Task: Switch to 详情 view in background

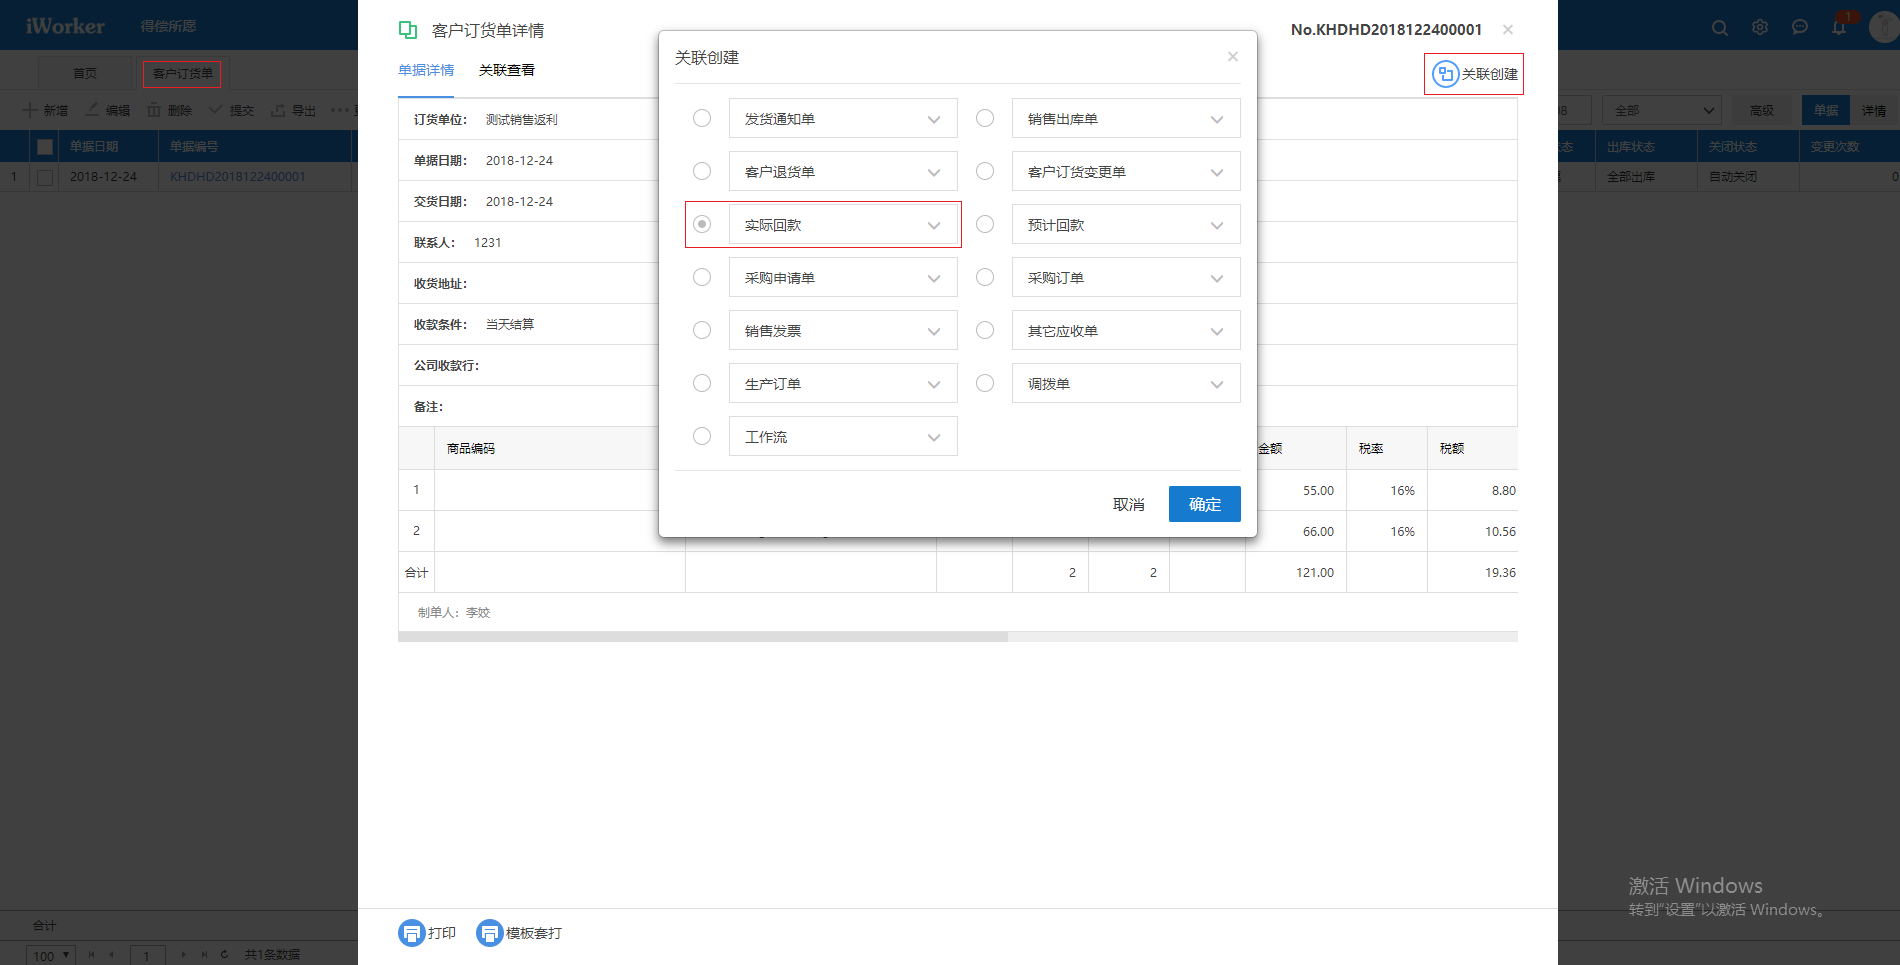Action: pyautogui.click(x=1874, y=110)
